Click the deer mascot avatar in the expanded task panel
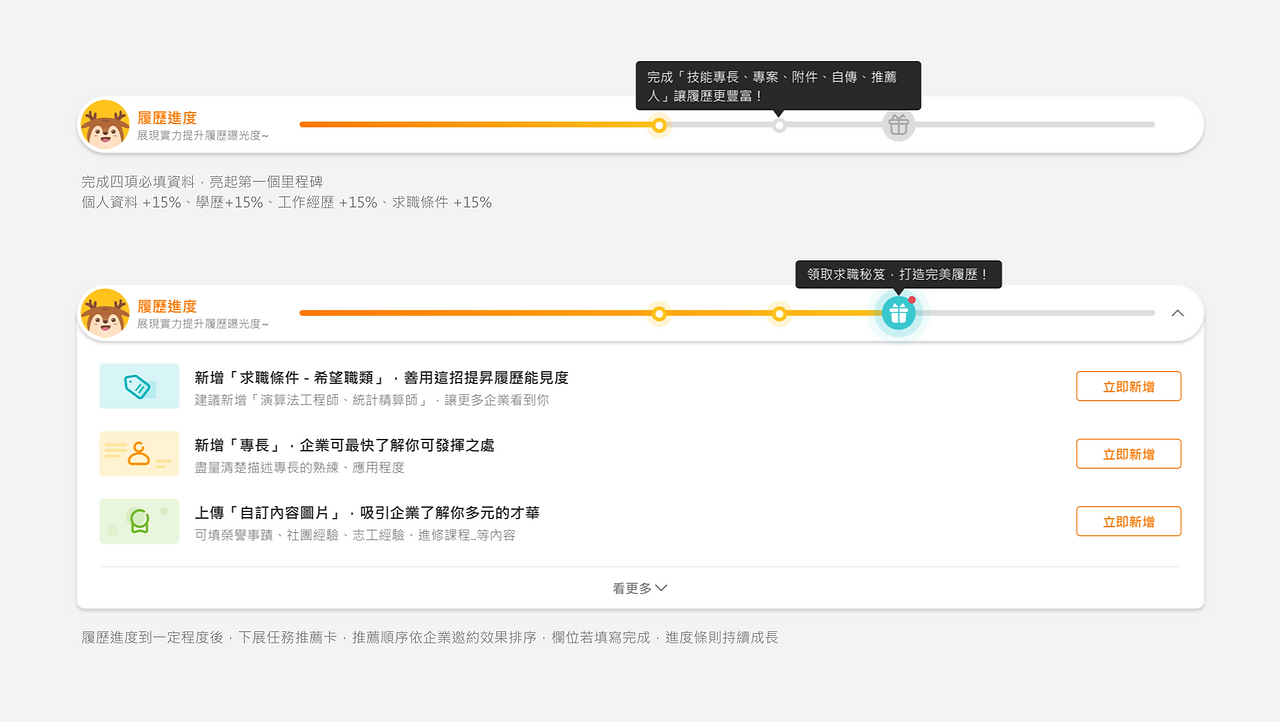 [105, 314]
